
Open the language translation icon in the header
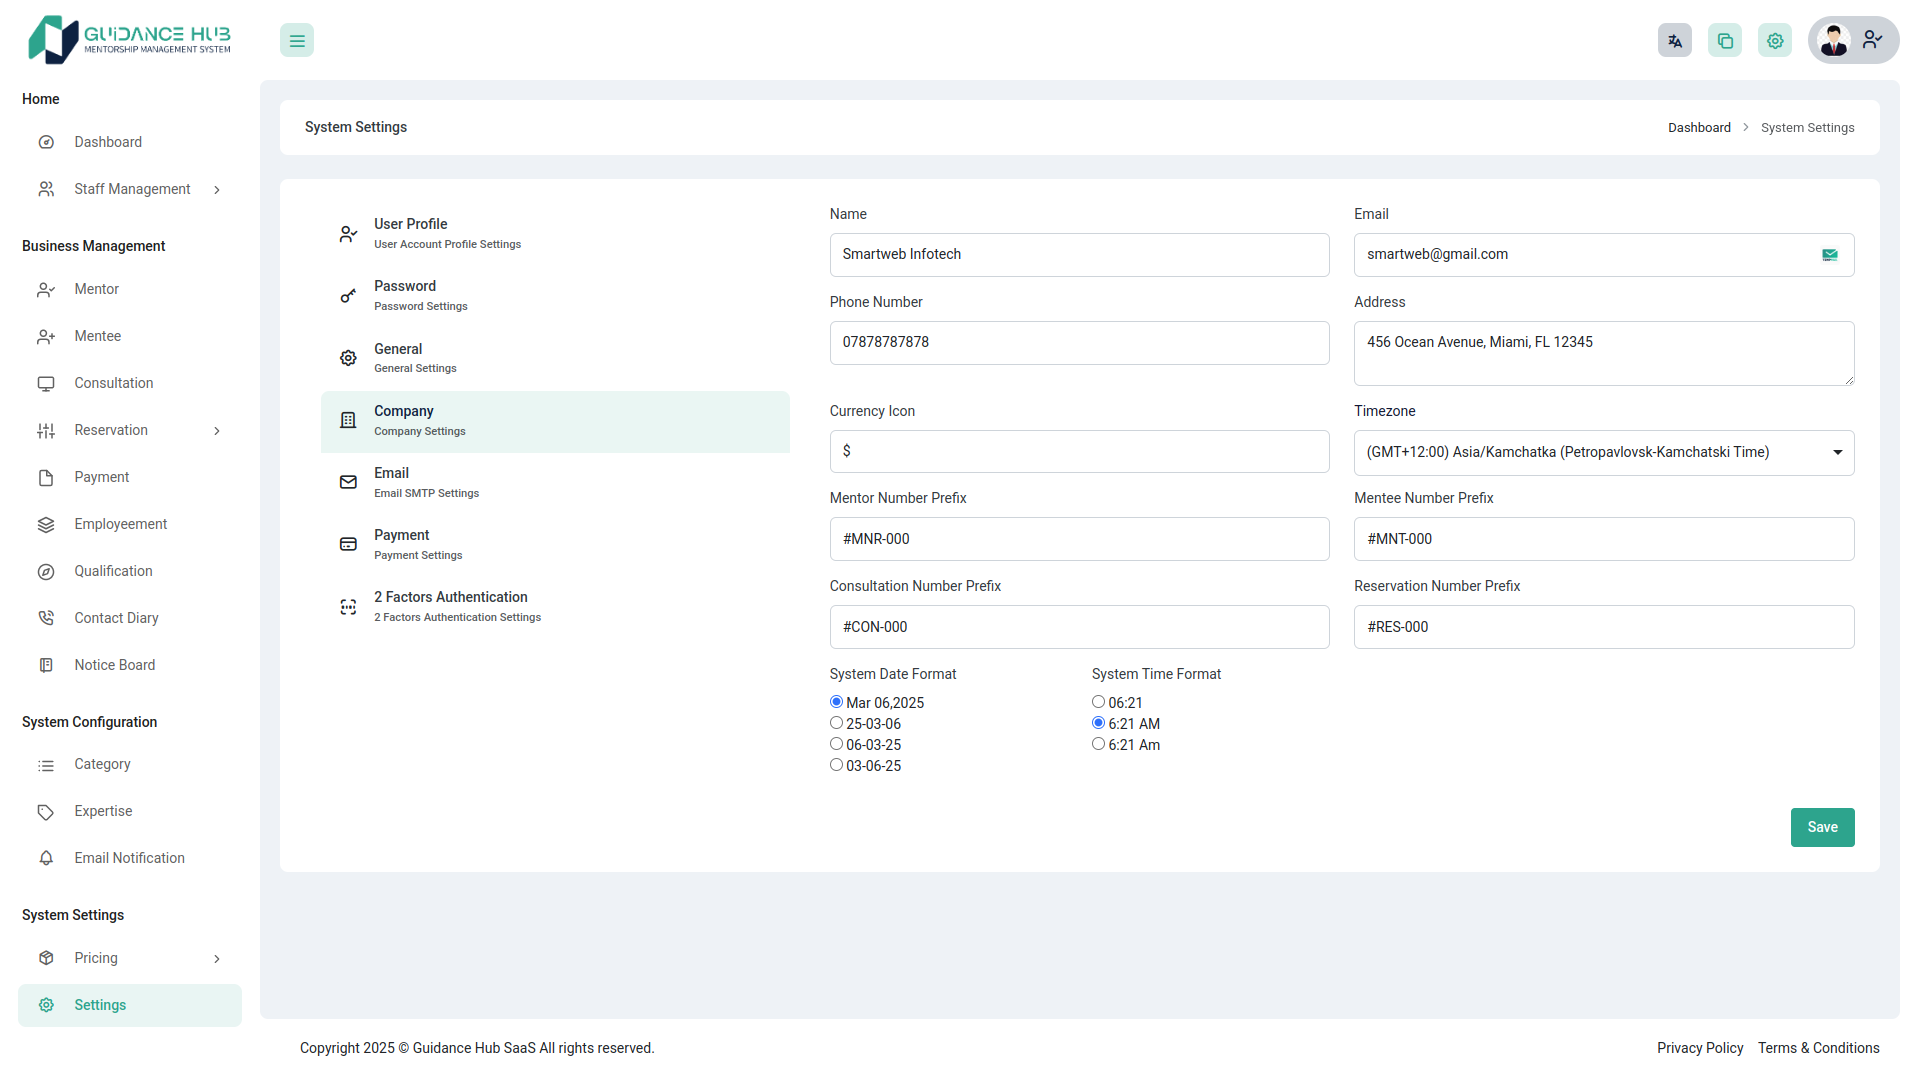pos(1675,40)
